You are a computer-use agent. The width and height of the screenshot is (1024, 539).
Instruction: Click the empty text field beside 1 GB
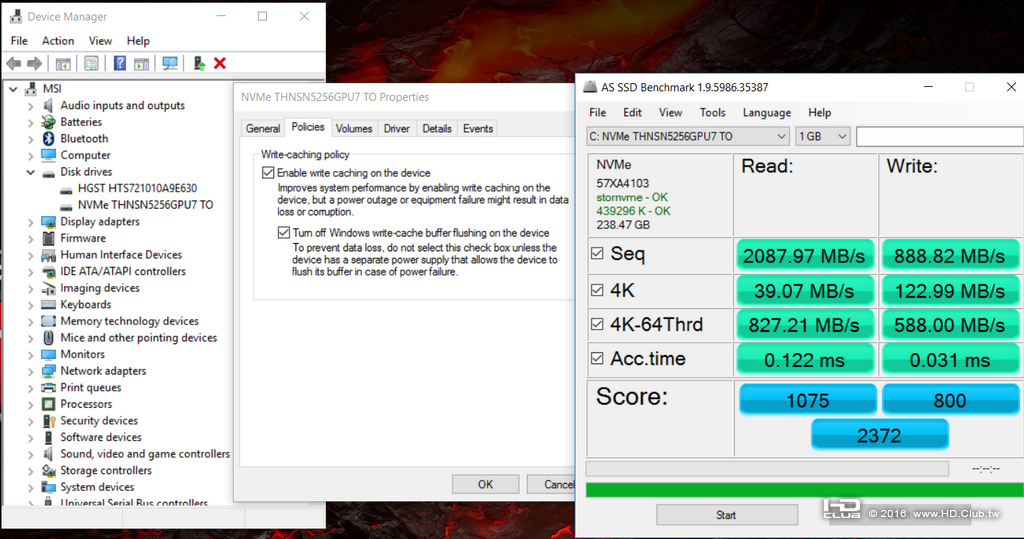(940, 137)
